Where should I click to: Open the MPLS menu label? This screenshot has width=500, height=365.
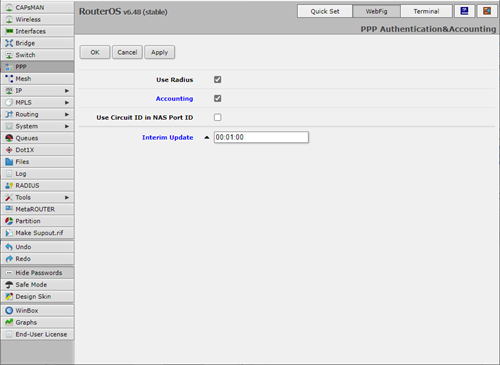click(23, 102)
